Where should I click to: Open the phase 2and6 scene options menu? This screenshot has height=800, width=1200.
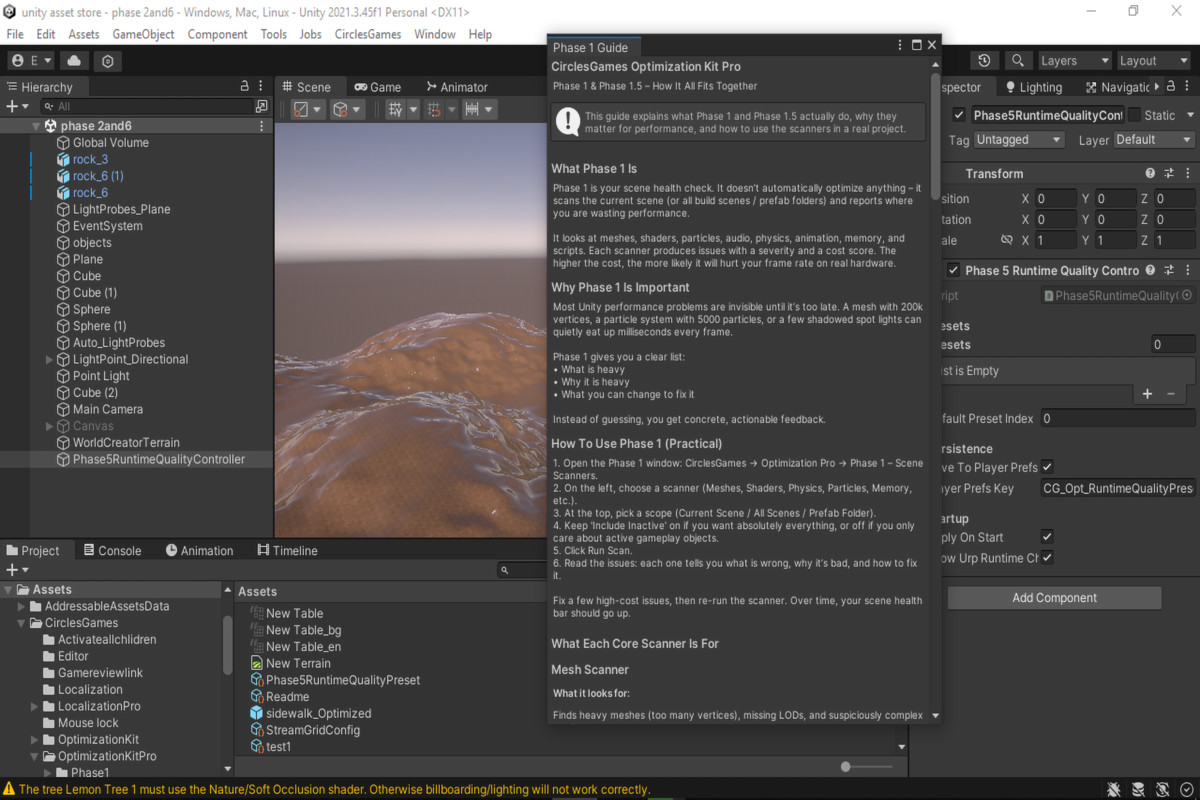[262, 126]
